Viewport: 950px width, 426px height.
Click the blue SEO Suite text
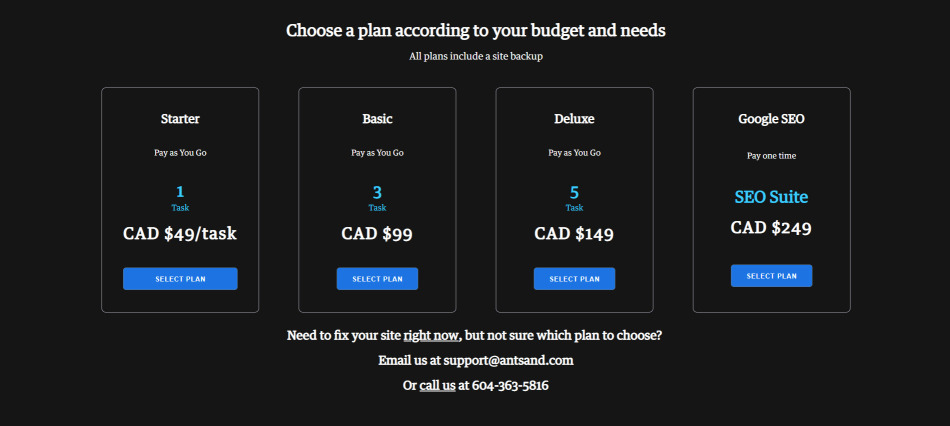click(771, 197)
